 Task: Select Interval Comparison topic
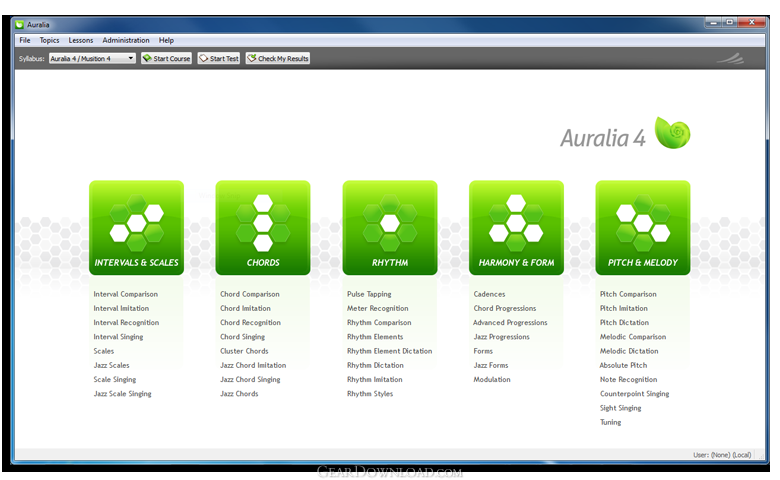coord(125,294)
